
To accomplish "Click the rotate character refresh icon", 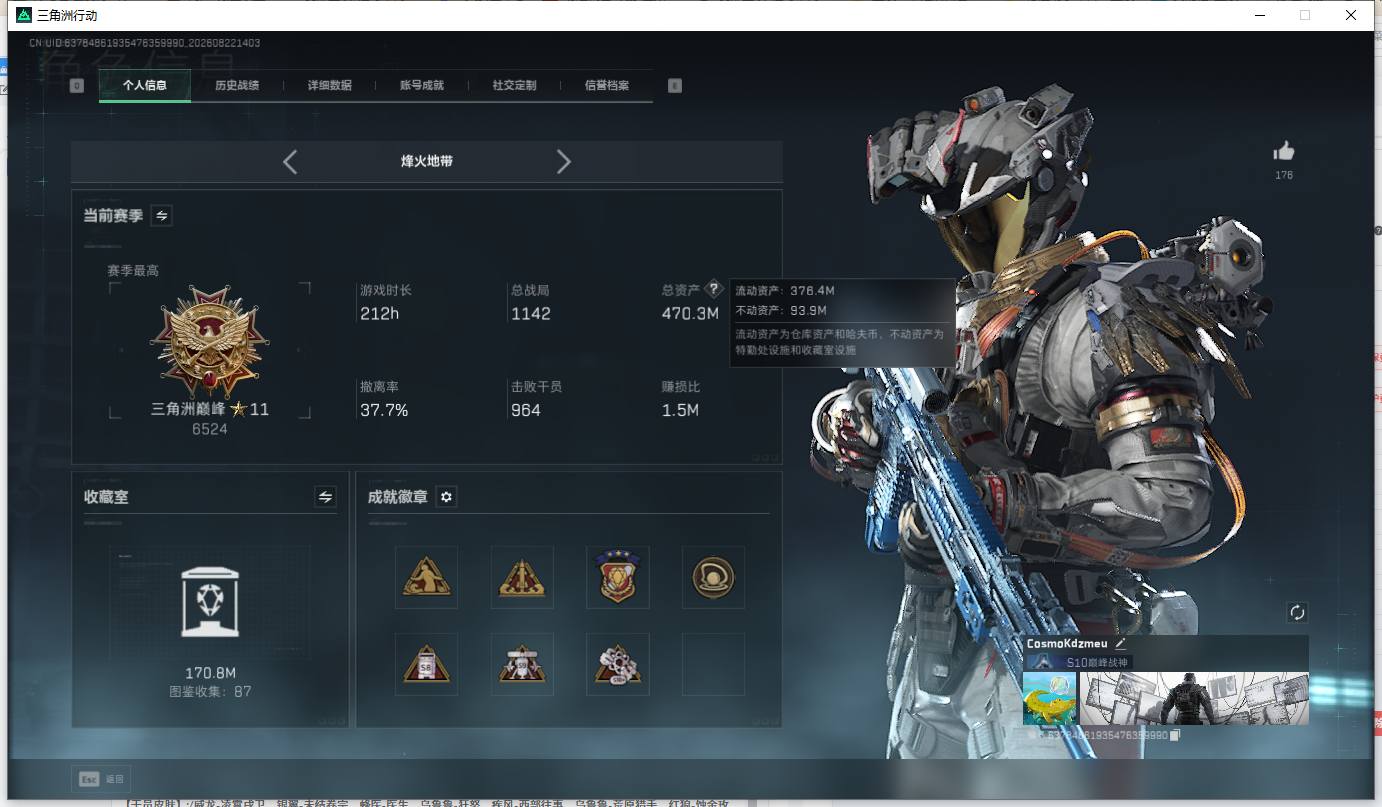I will (x=1297, y=612).
